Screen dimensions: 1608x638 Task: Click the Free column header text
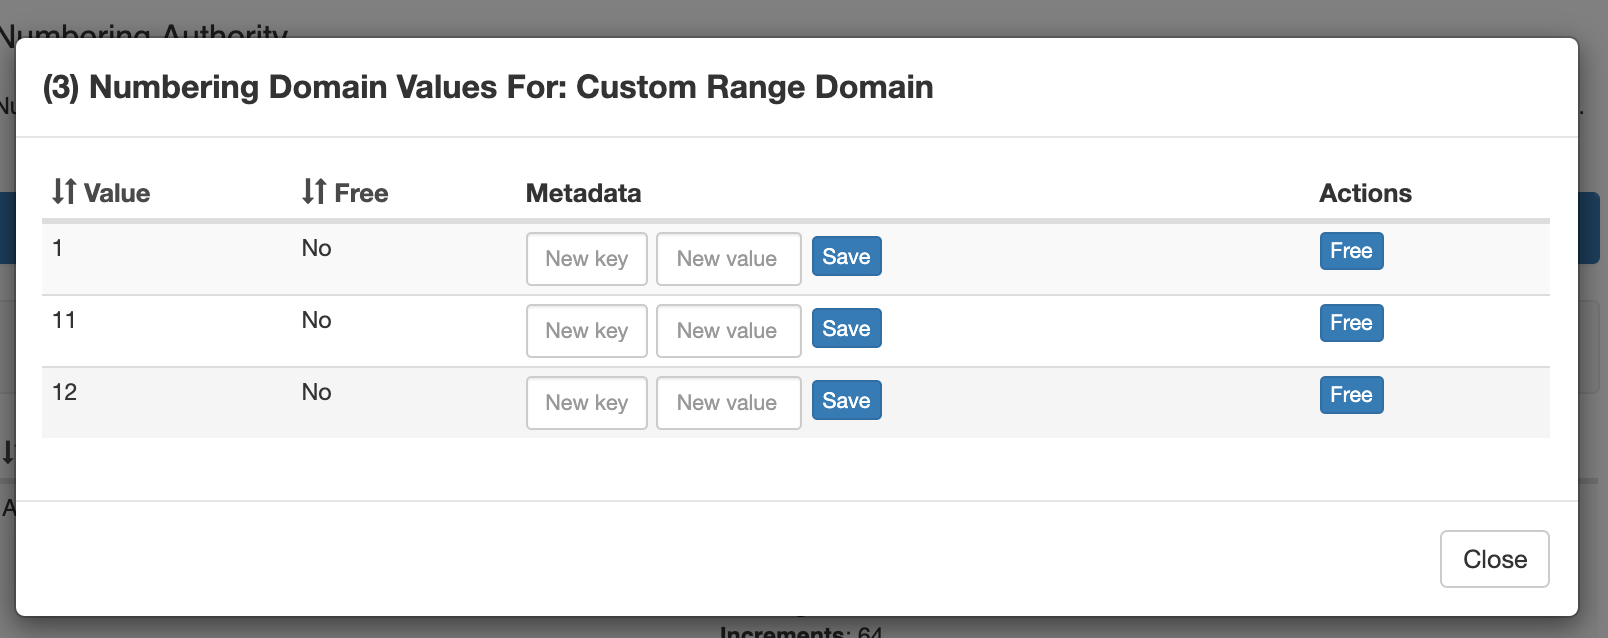pos(361,193)
